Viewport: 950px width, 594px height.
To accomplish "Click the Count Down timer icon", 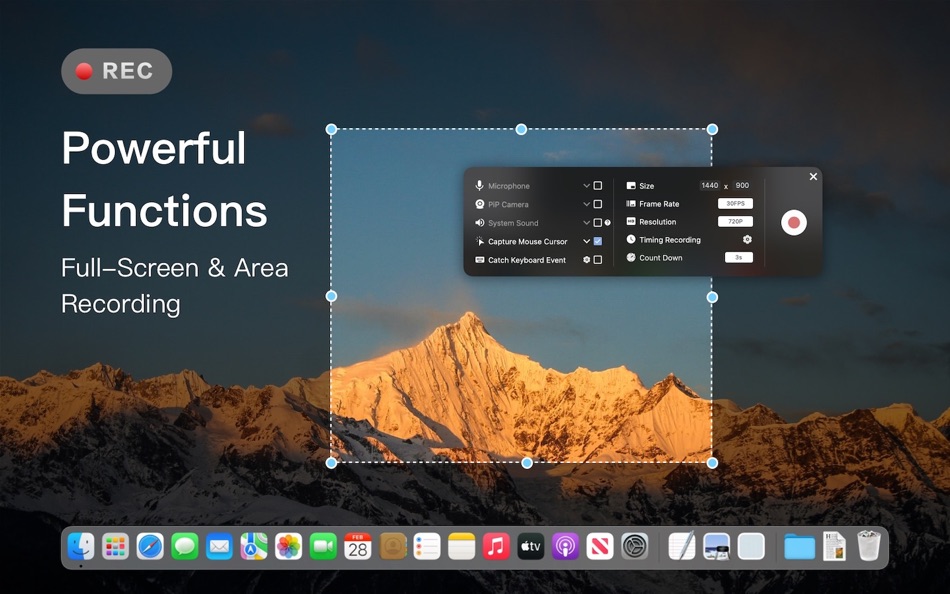I will pyautogui.click(x=631, y=258).
